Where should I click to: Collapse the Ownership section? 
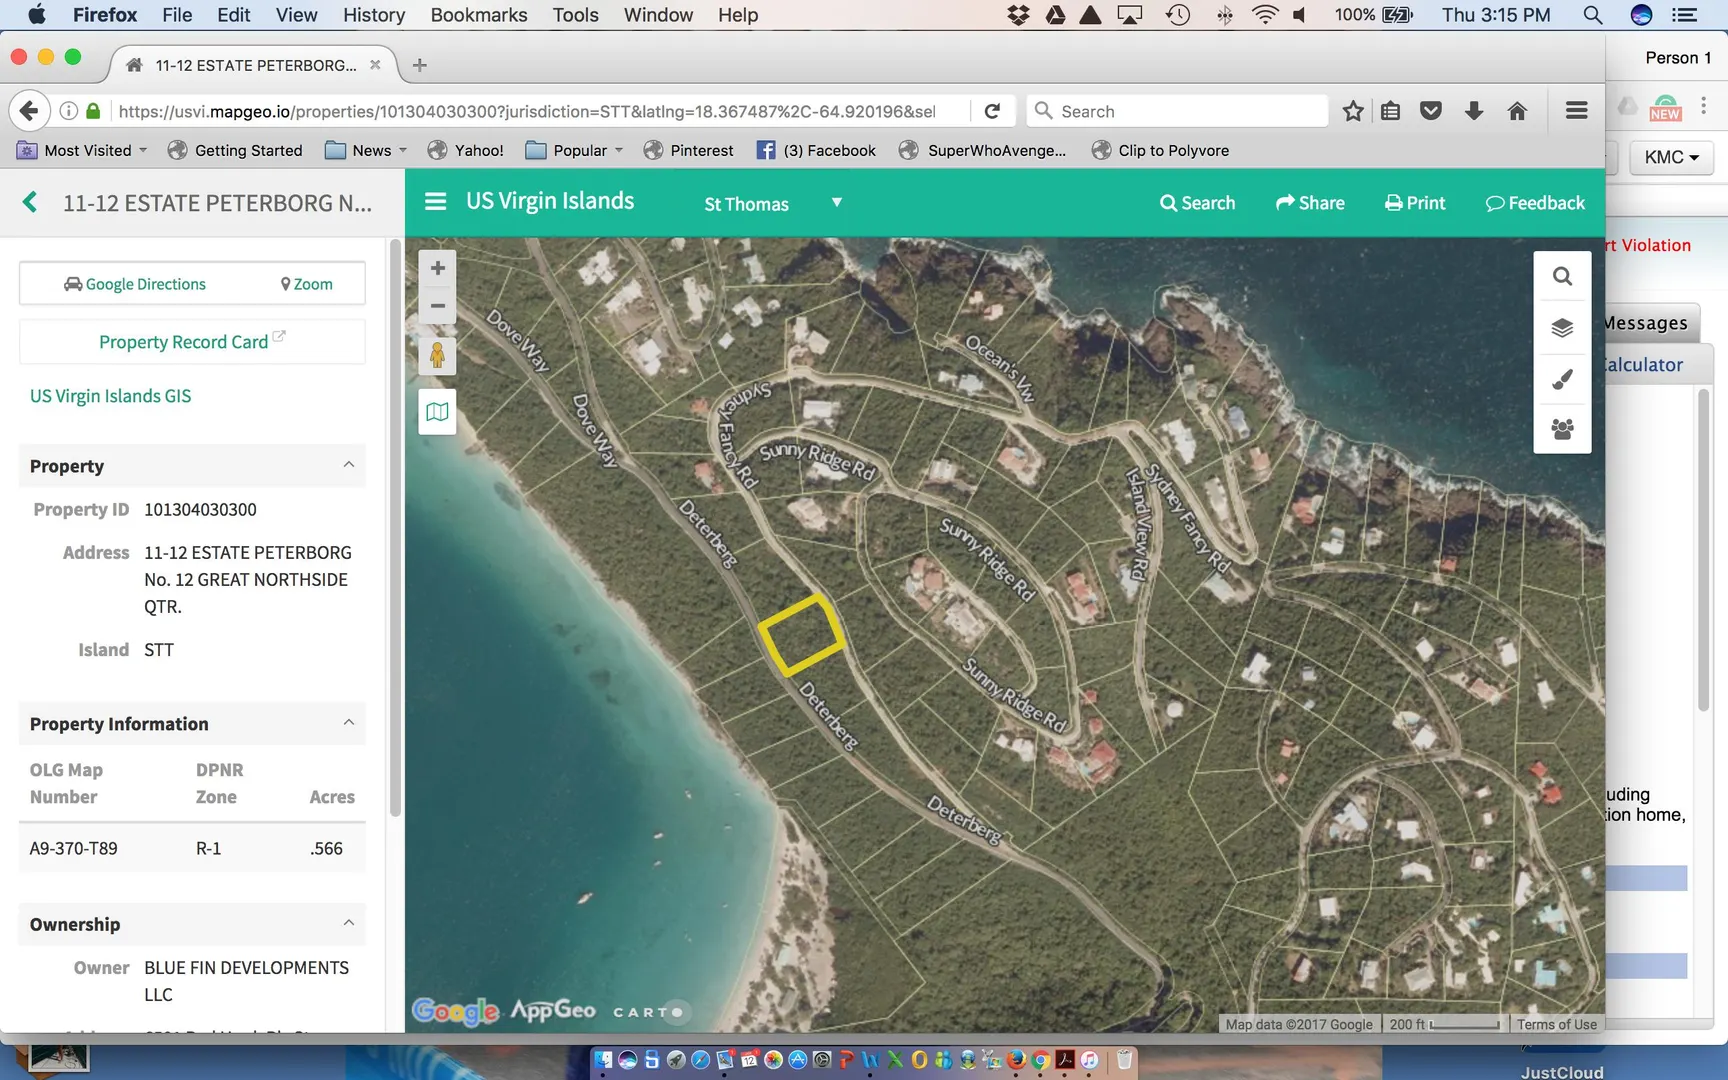point(348,923)
